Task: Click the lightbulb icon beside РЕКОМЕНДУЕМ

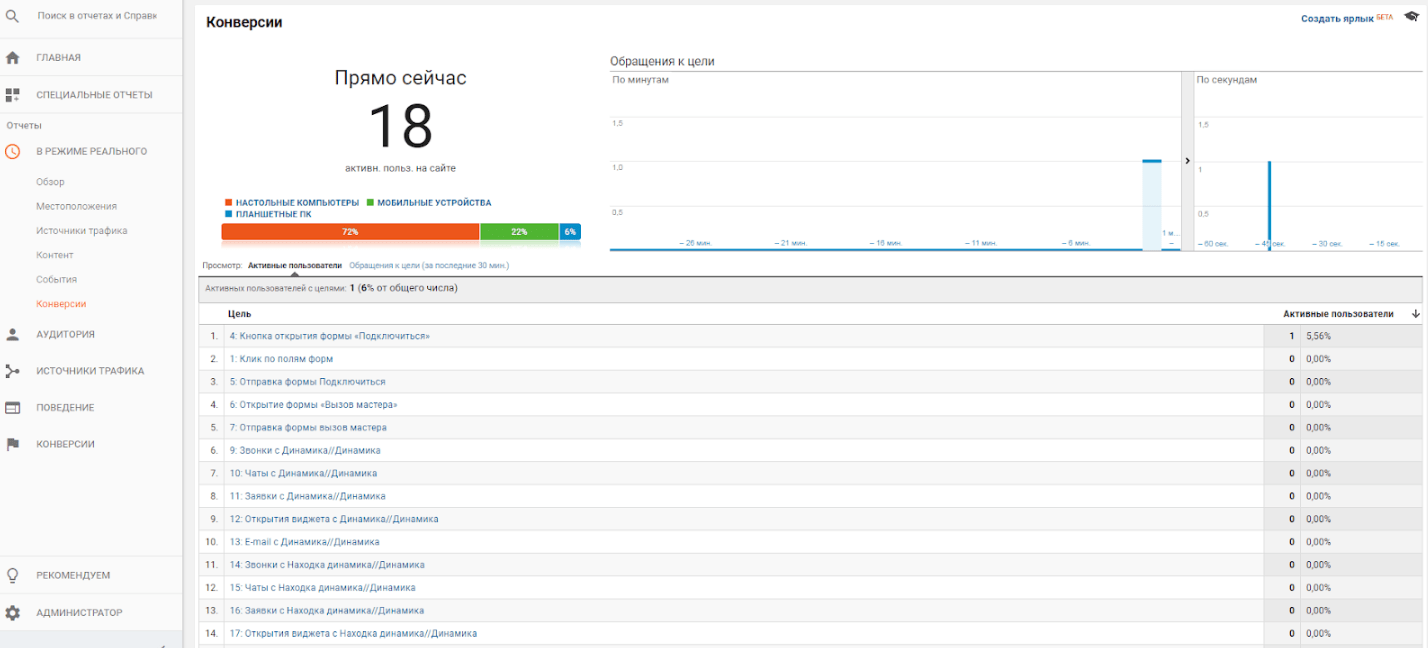Action: [12, 575]
